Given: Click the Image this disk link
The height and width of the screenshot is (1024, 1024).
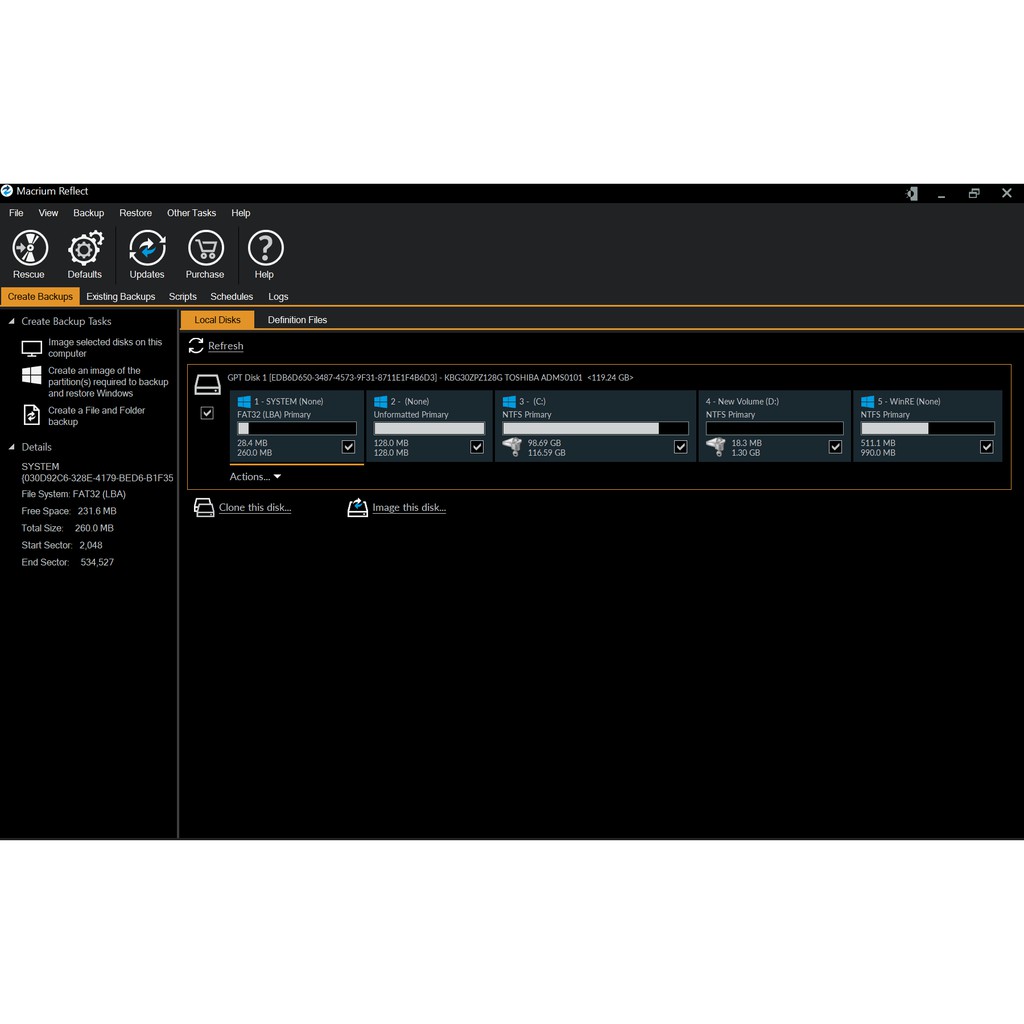Looking at the screenshot, I should 408,508.
